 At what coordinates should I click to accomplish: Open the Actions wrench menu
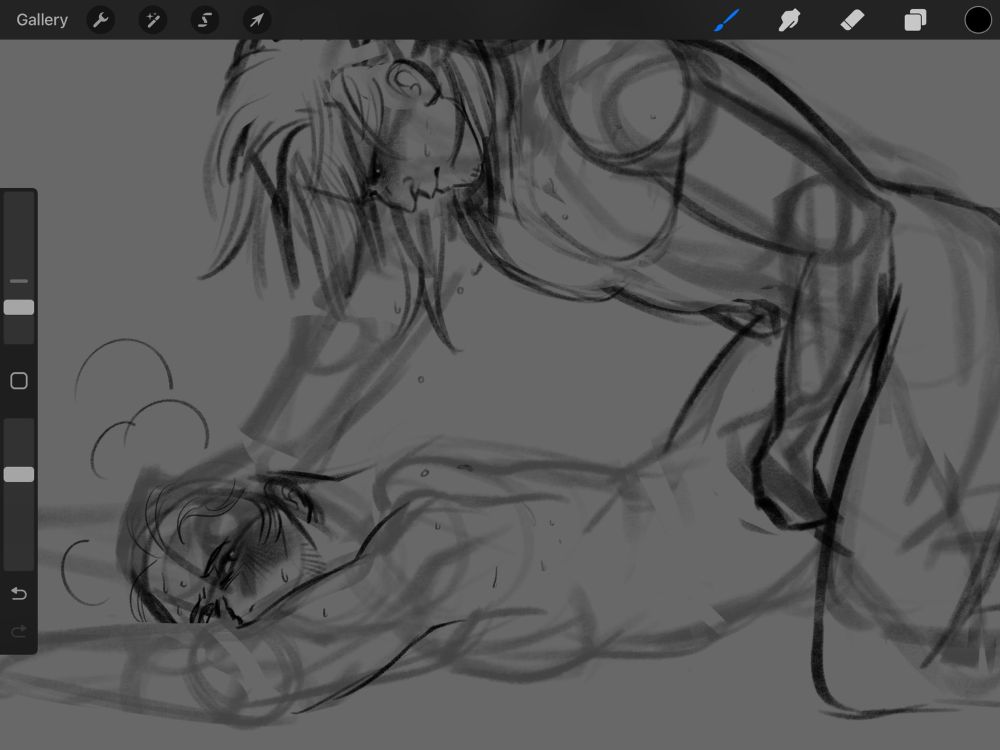tap(101, 20)
